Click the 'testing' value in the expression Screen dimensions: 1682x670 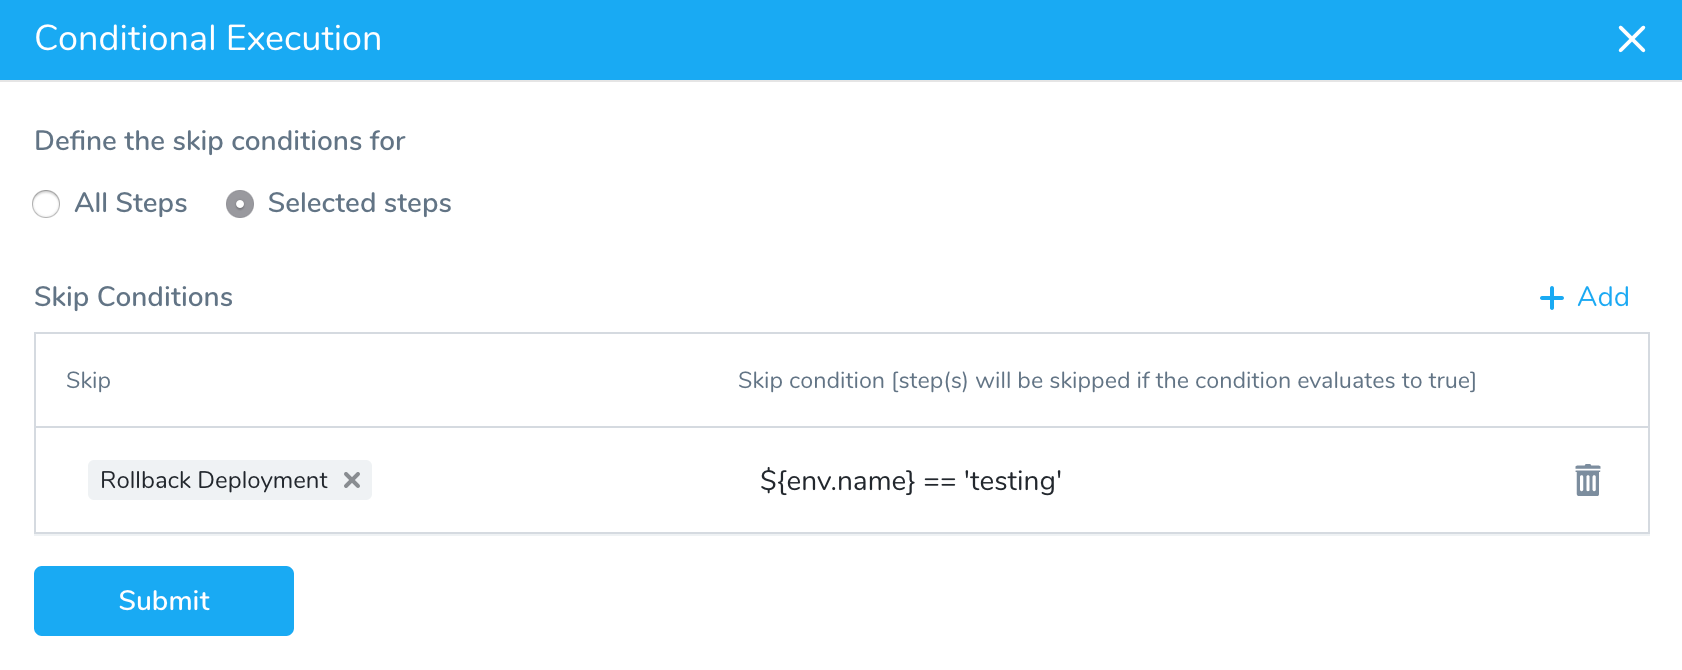point(1013,481)
